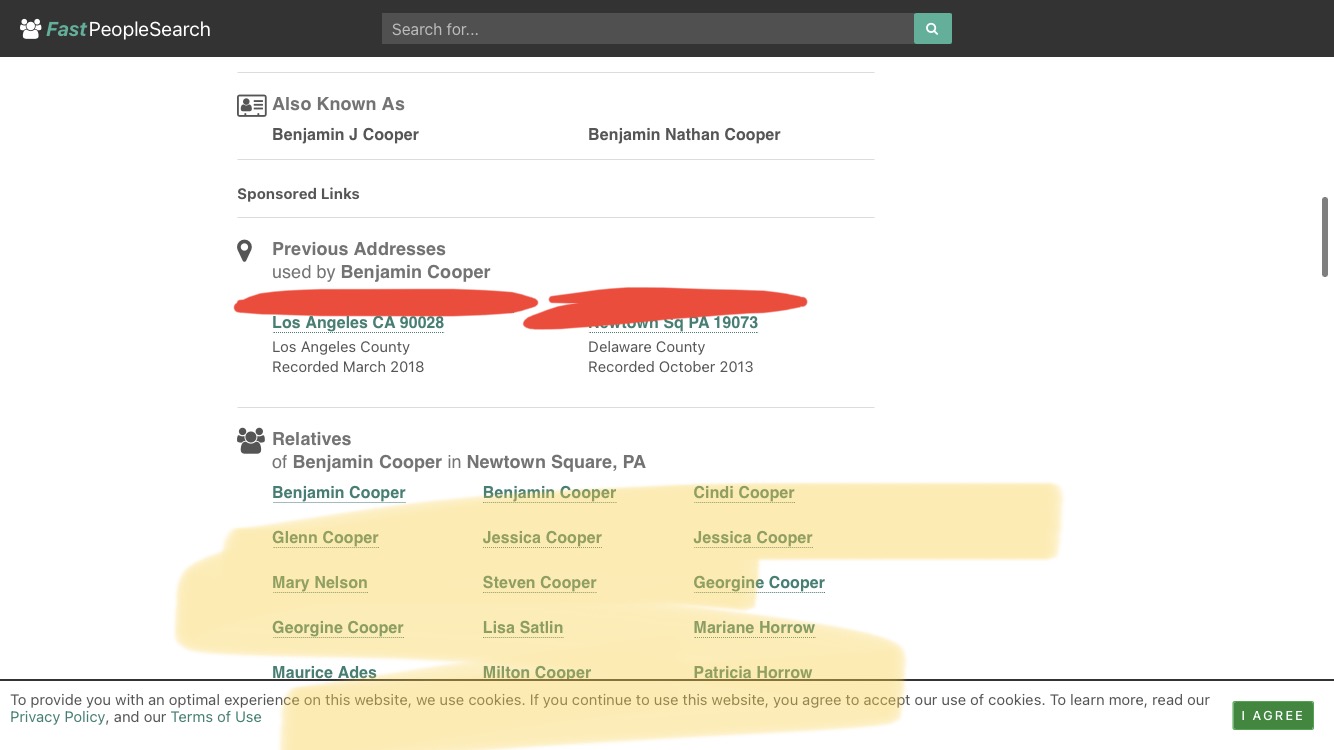Open the Terms of Use link

[216, 717]
